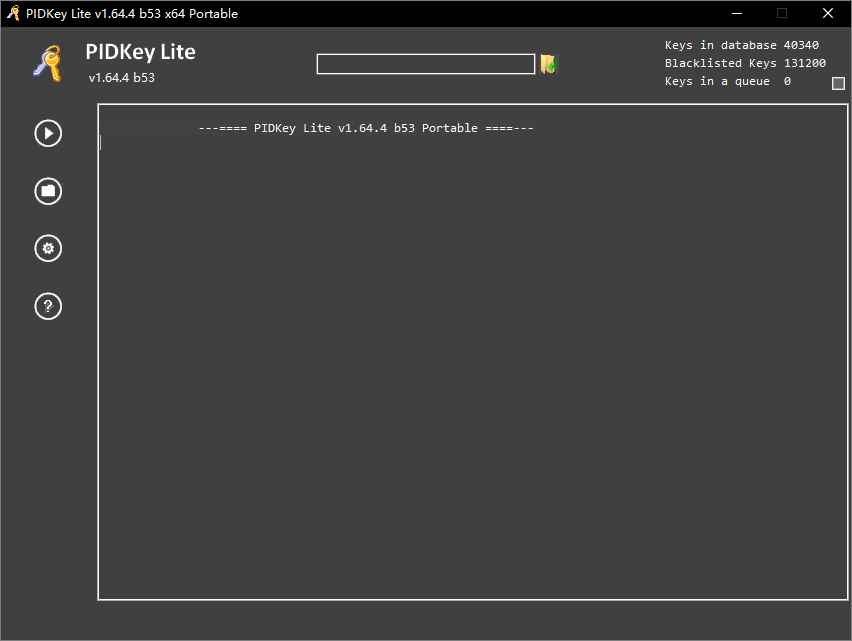Open settings with the gear icon

47,248
